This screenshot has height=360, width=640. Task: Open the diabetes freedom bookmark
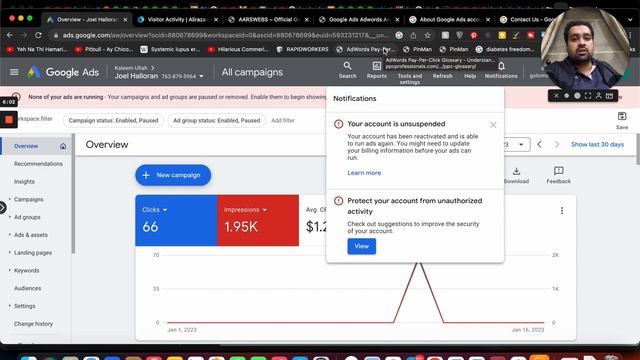tap(505, 49)
